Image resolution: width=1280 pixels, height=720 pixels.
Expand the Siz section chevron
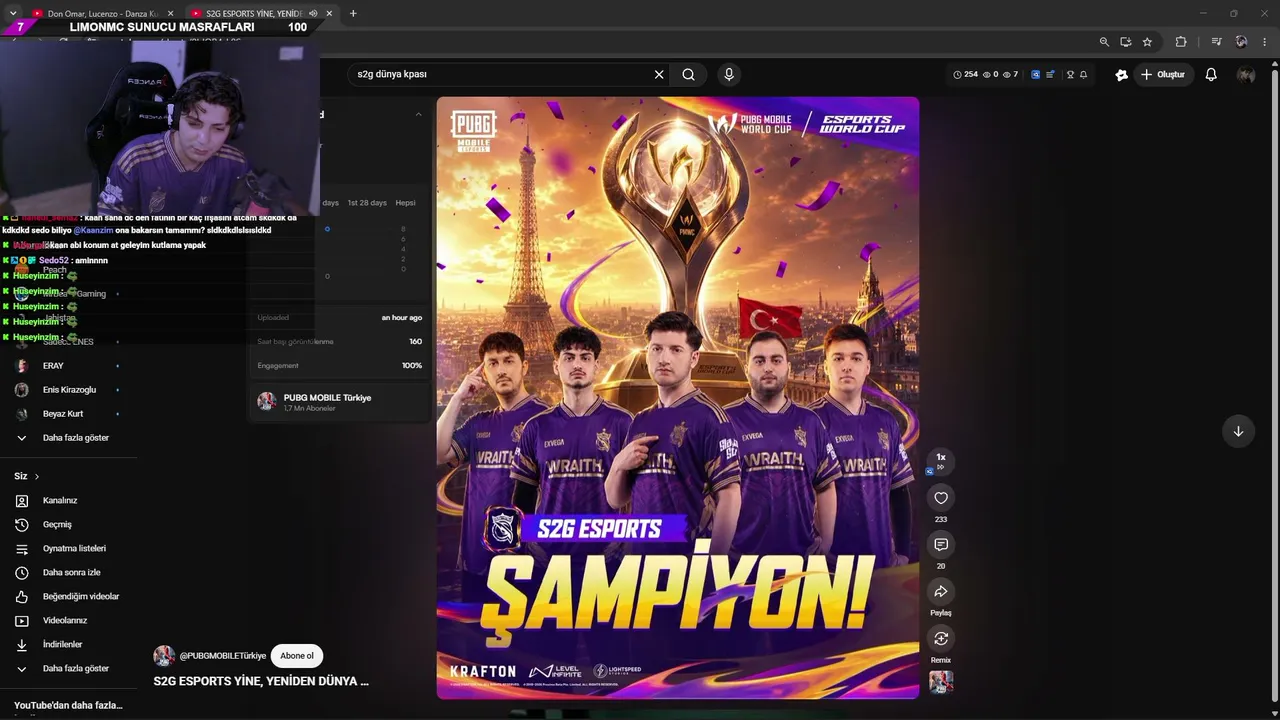point(37,476)
